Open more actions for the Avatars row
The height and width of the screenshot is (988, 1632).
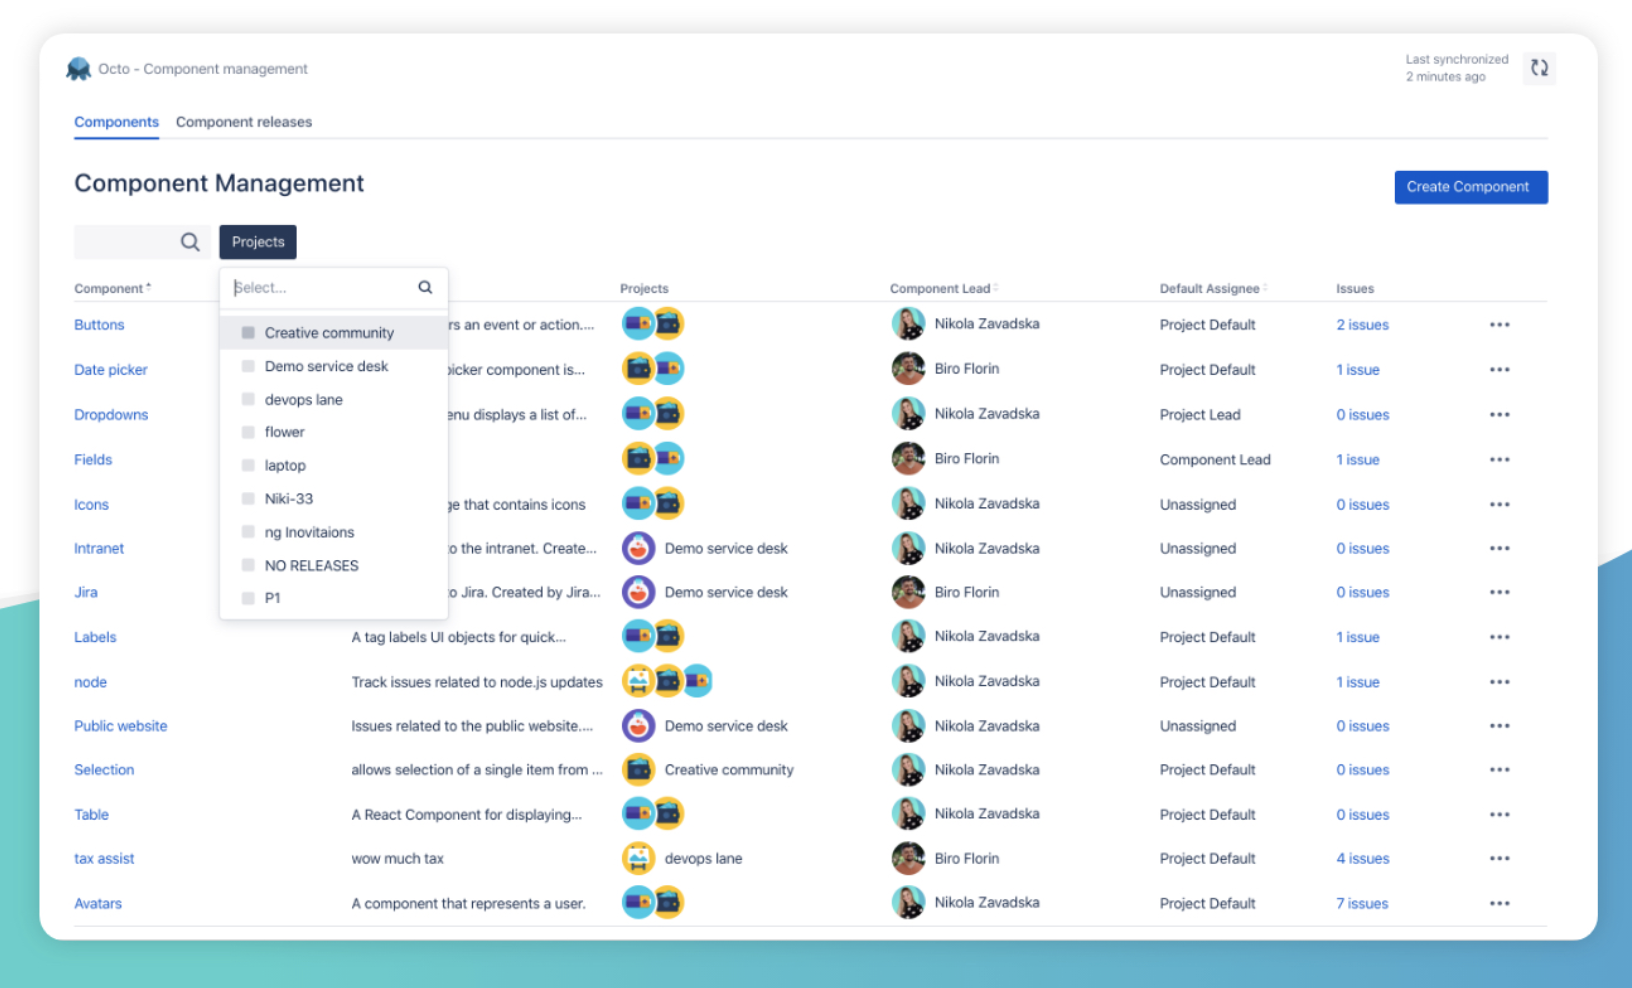(x=1499, y=904)
